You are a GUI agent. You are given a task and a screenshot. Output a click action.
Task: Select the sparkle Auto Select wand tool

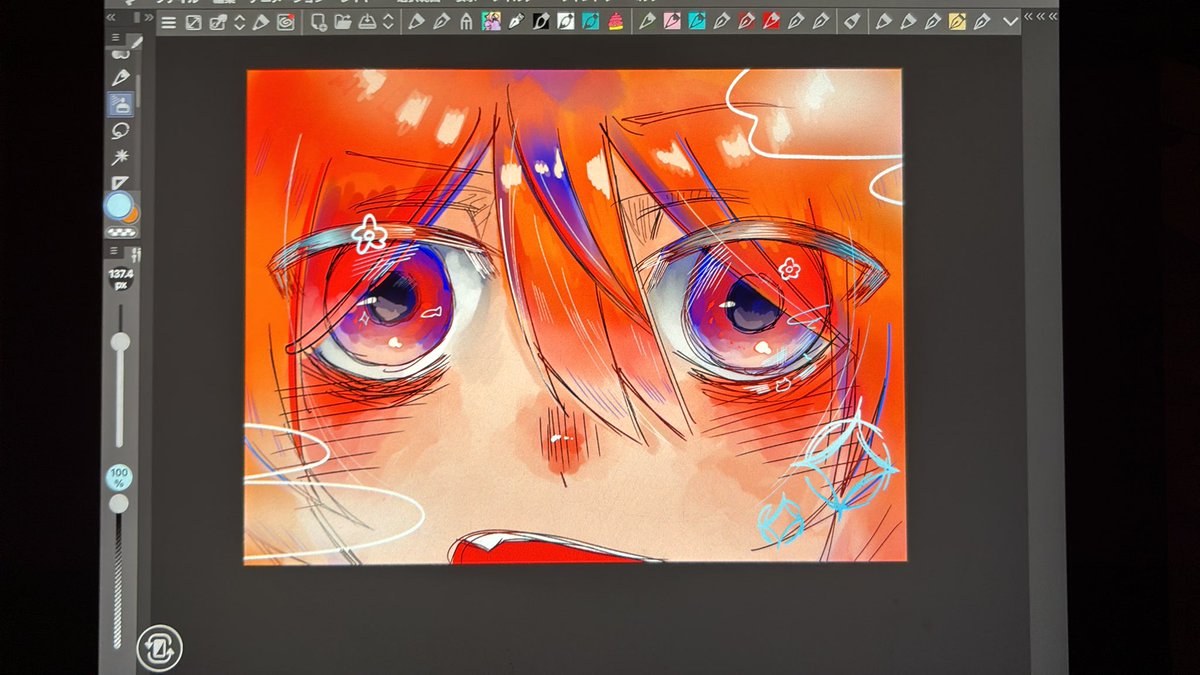[x=121, y=156]
